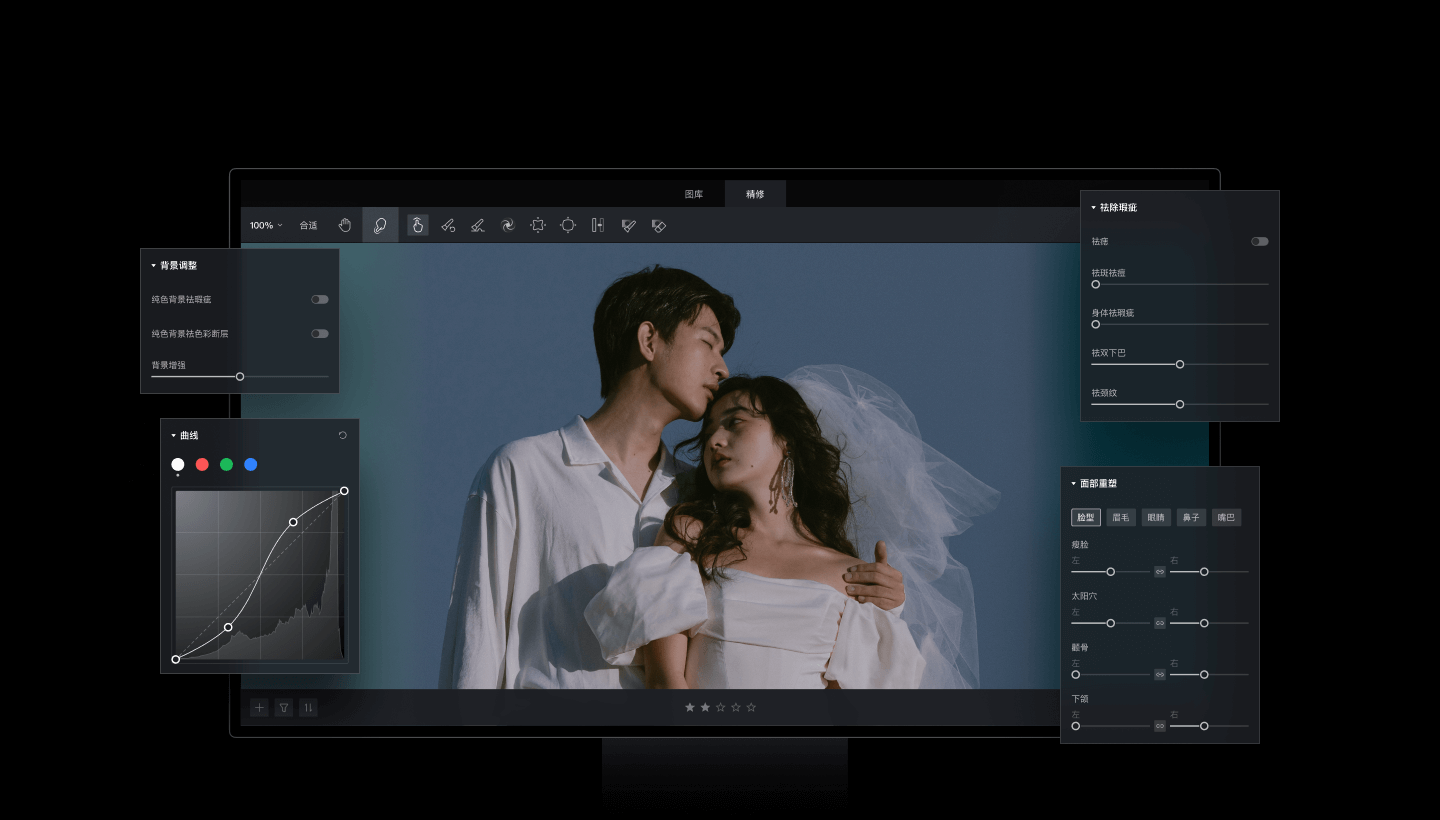Viewport: 1440px width, 820px height.
Task: Enable the 纯色背景祛色彩断层 switch
Action: click(319, 334)
